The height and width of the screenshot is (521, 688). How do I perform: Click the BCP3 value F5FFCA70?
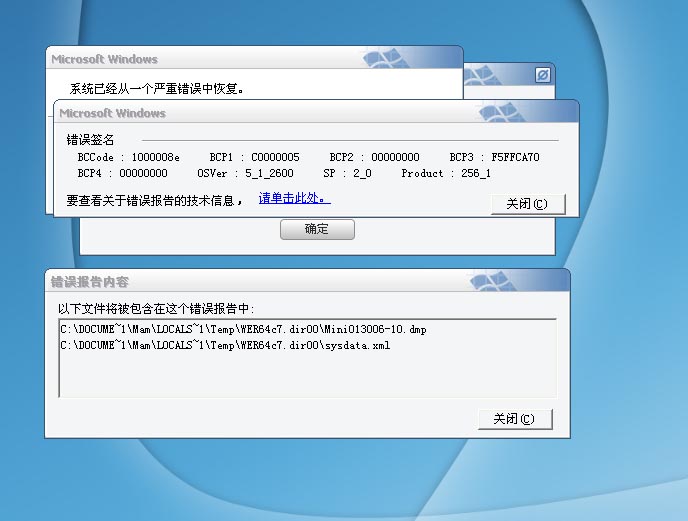point(515,157)
